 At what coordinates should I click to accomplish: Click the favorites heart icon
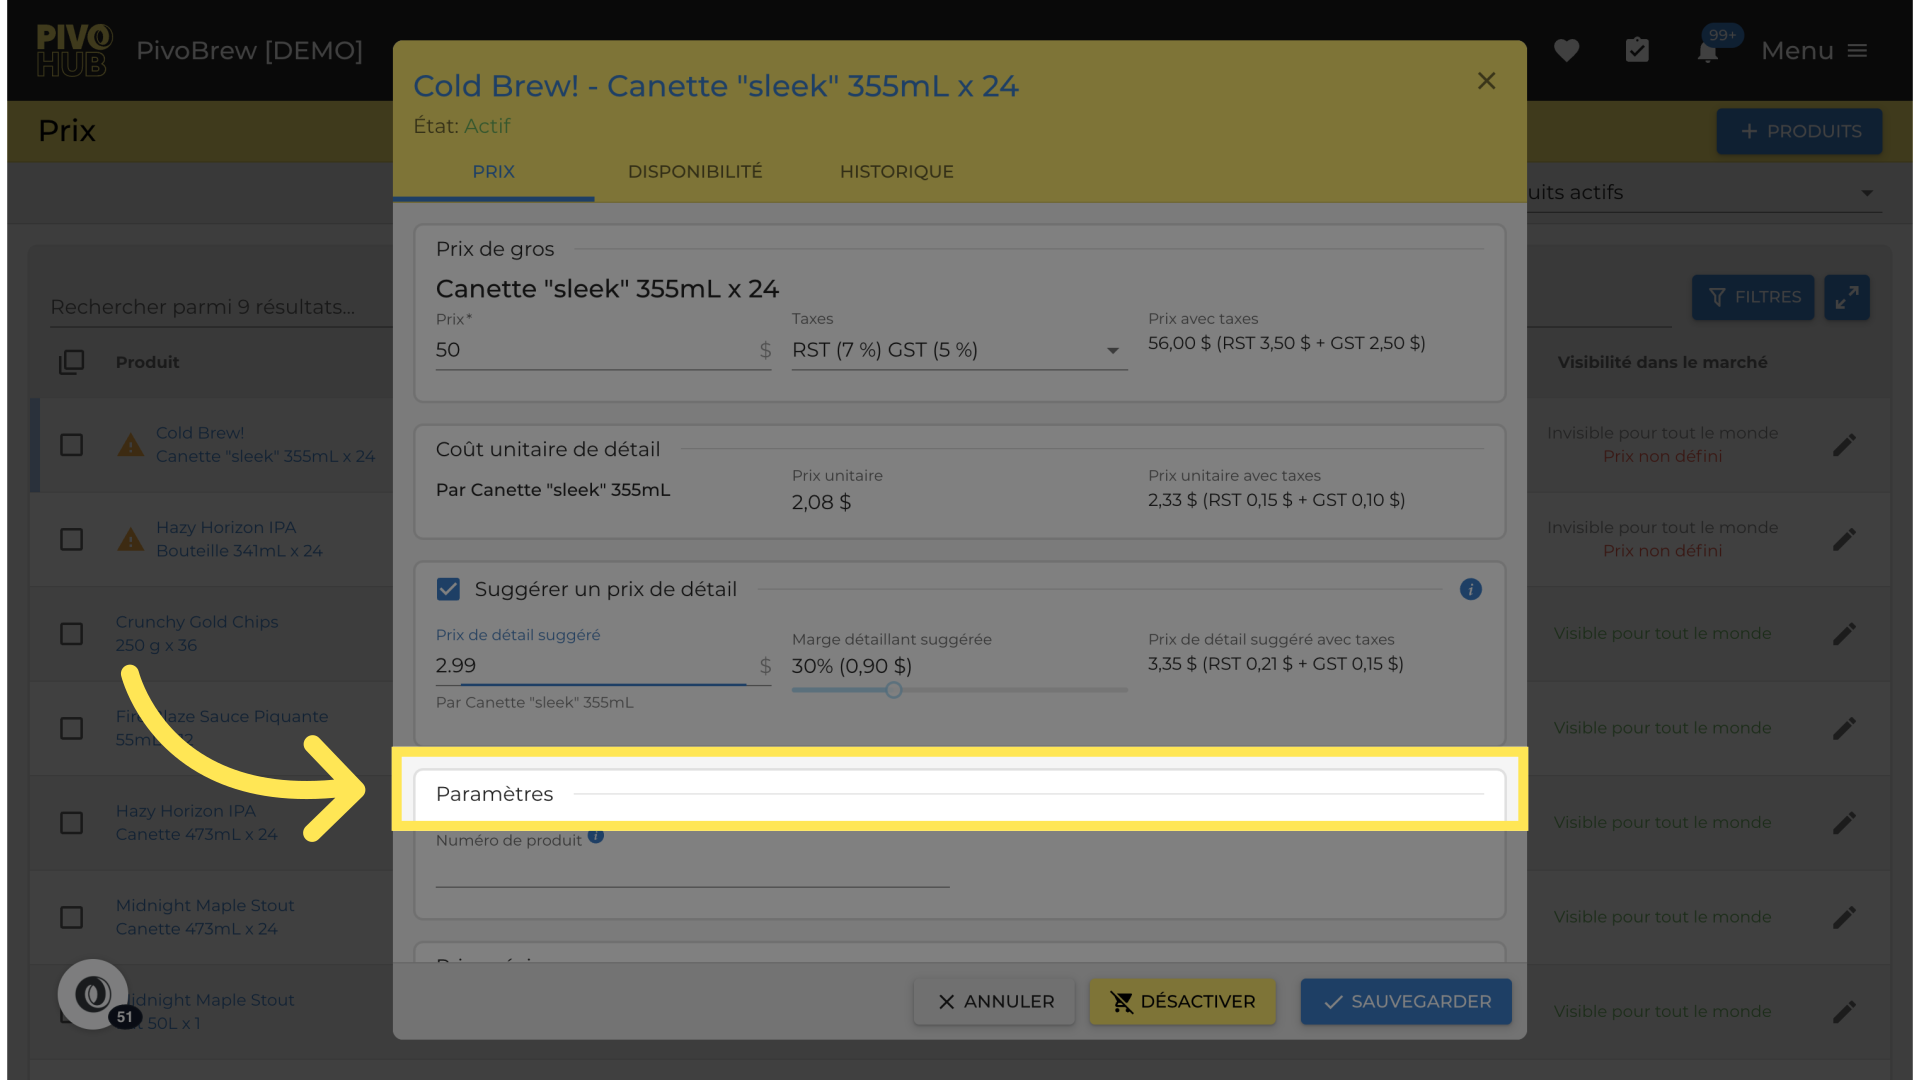point(1566,50)
